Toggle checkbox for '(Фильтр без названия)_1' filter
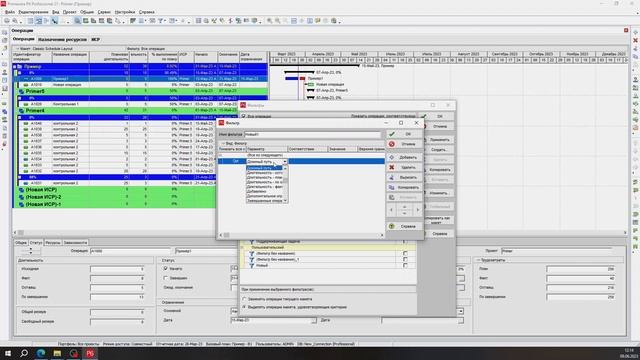640x360 pixels. 405,259
